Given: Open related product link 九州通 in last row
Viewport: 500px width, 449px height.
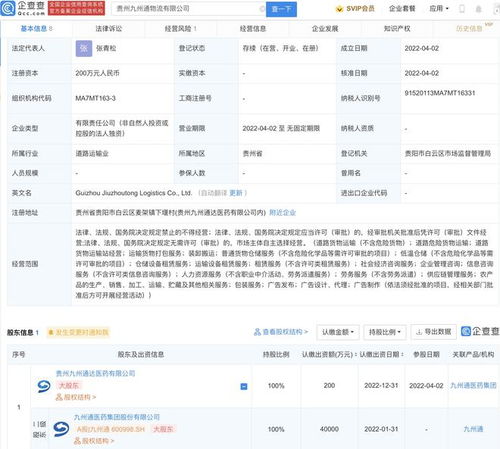Looking at the screenshot, I should click(473, 429).
